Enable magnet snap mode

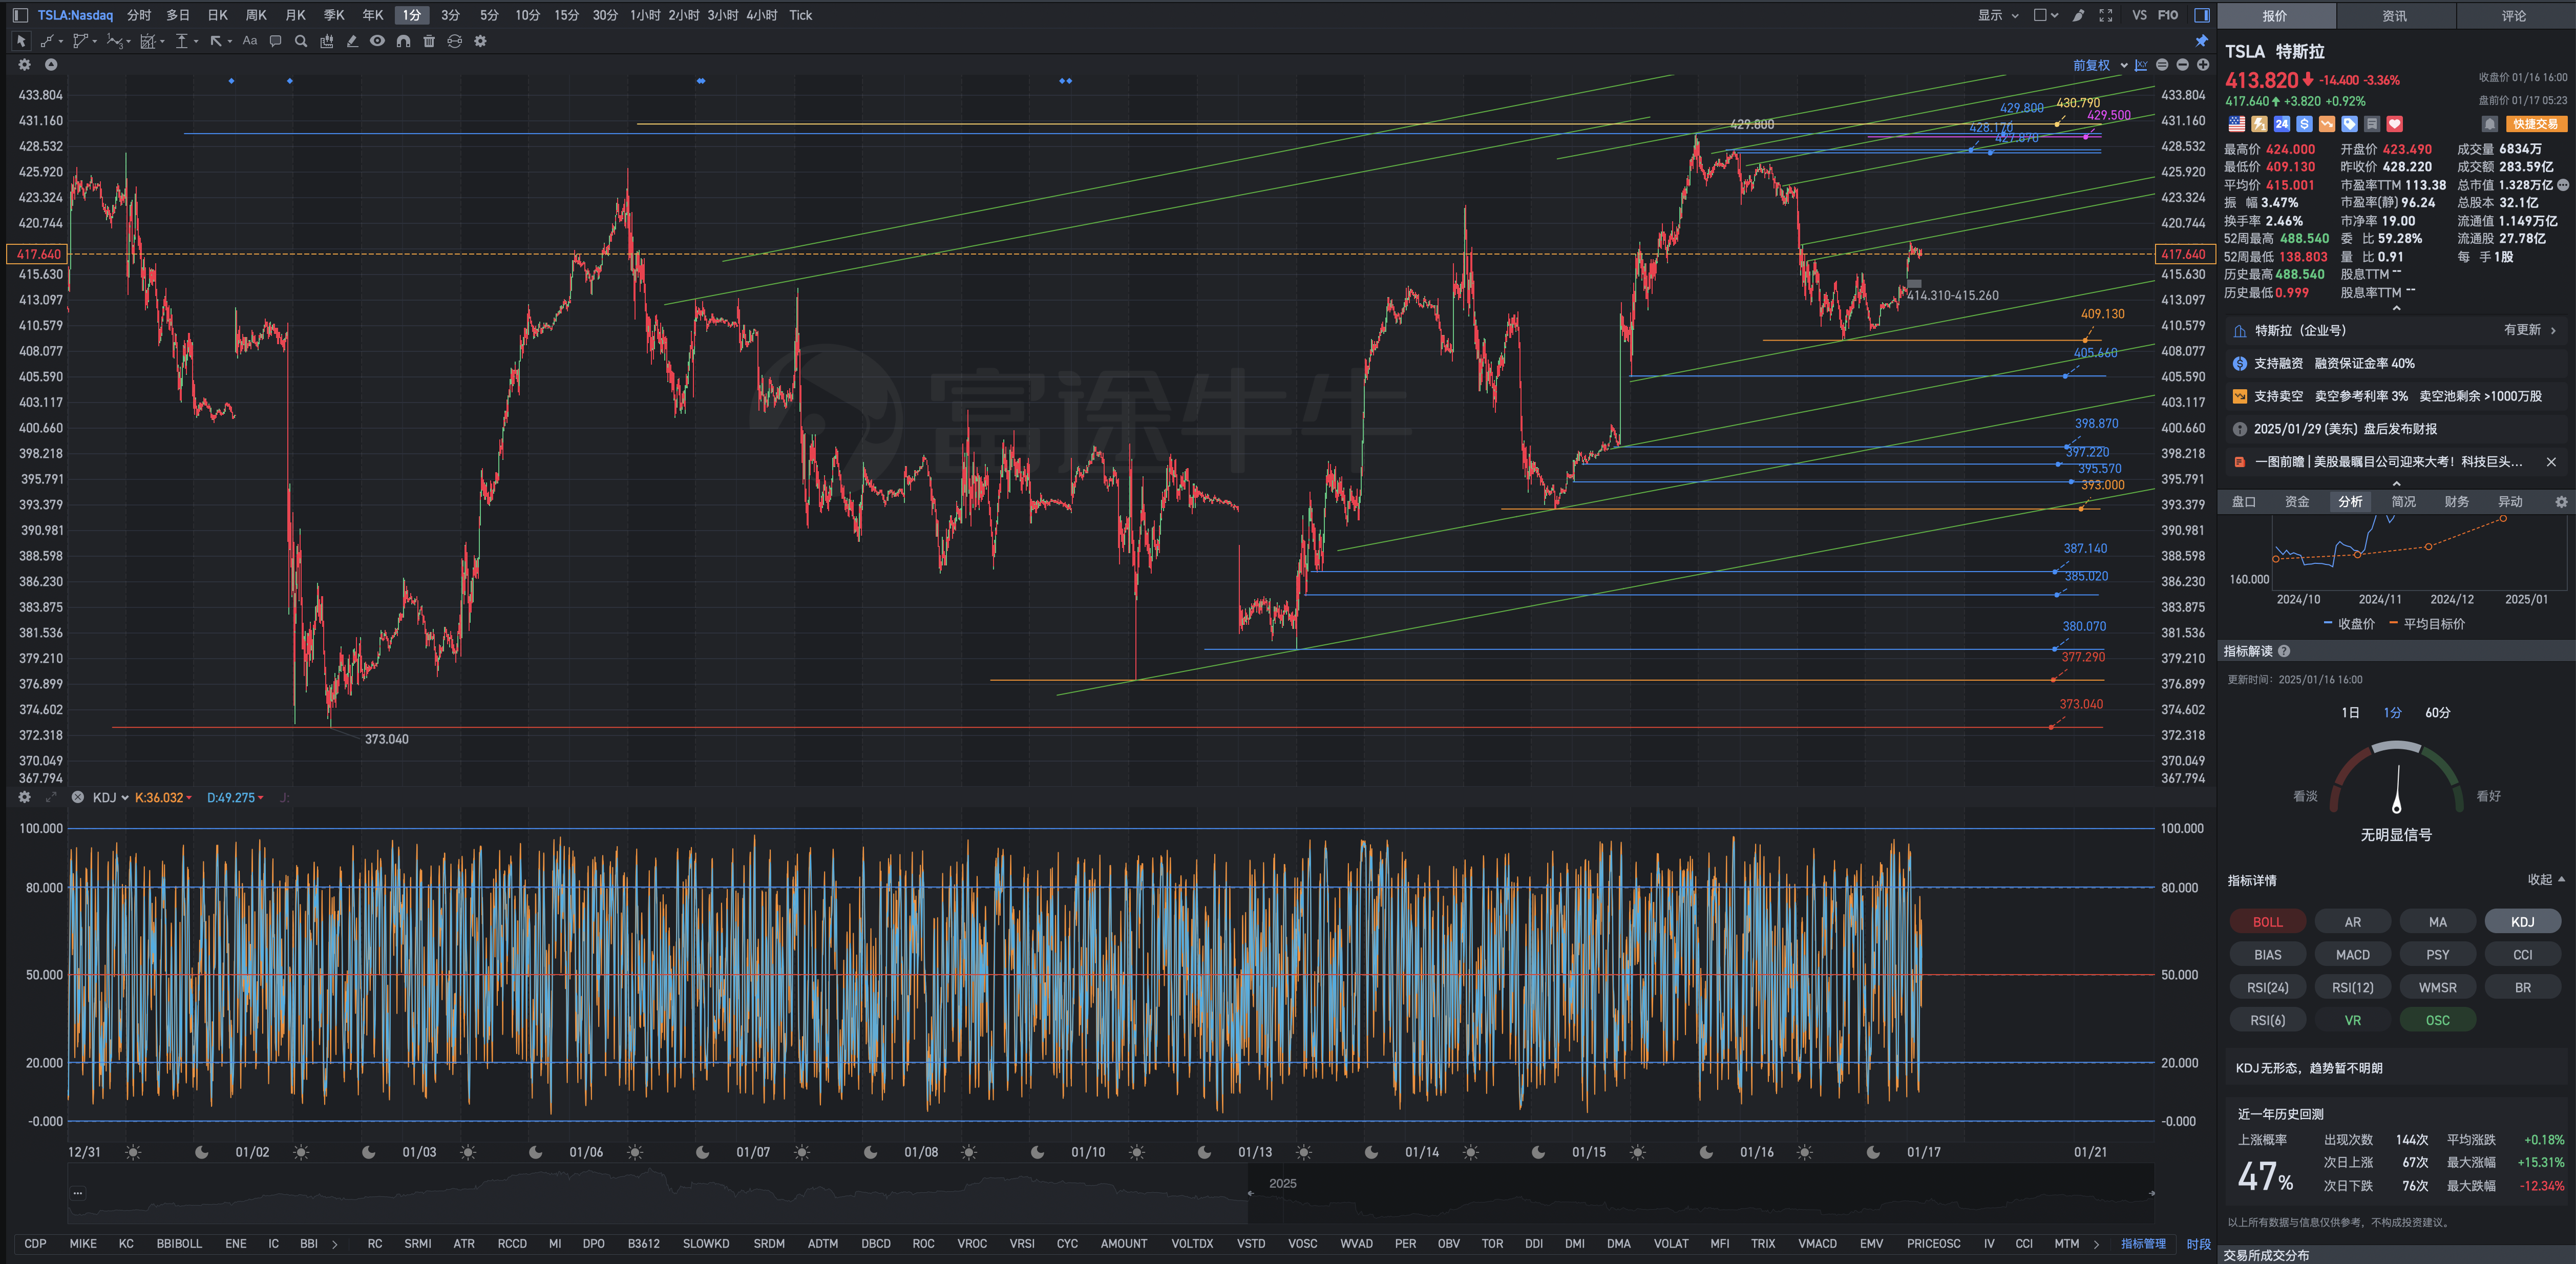coord(403,41)
